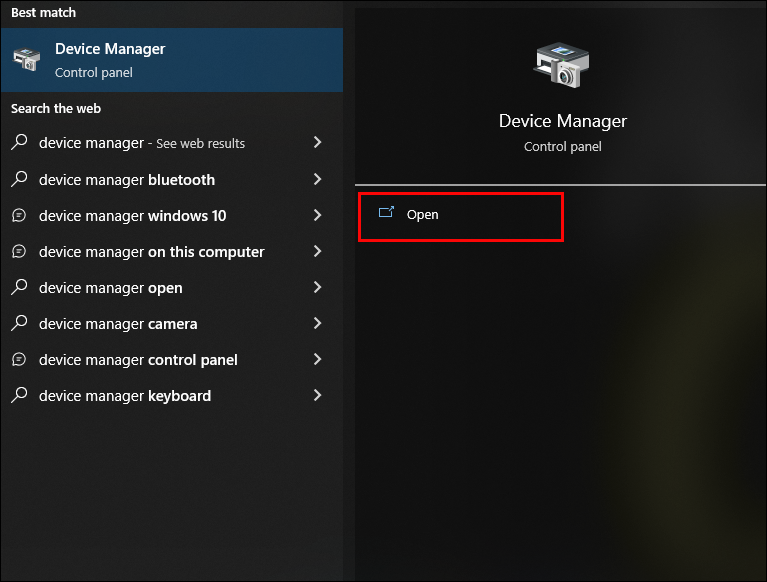Screen dimensions: 767x582
Task: Expand the chevron next to 'device manager bluetooth'
Action: 317,180
